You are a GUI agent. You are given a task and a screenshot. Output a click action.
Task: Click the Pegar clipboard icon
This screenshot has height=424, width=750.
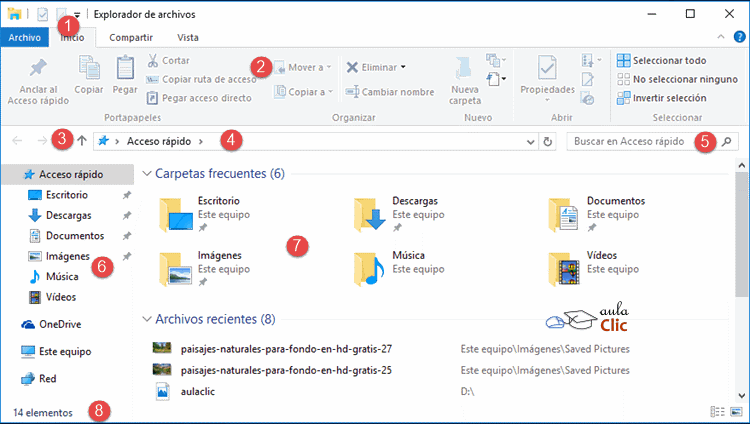click(125, 67)
